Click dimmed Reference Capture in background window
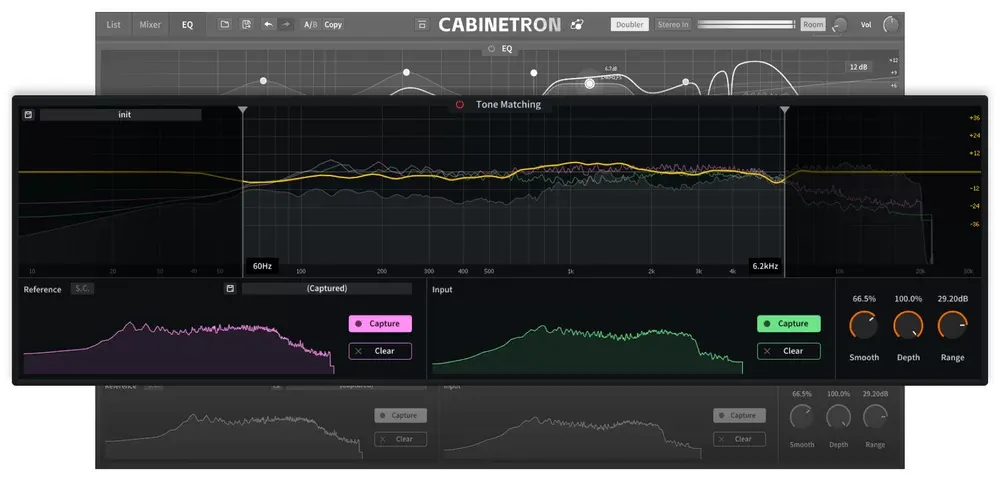This screenshot has height=481, width=1000. click(401, 415)
